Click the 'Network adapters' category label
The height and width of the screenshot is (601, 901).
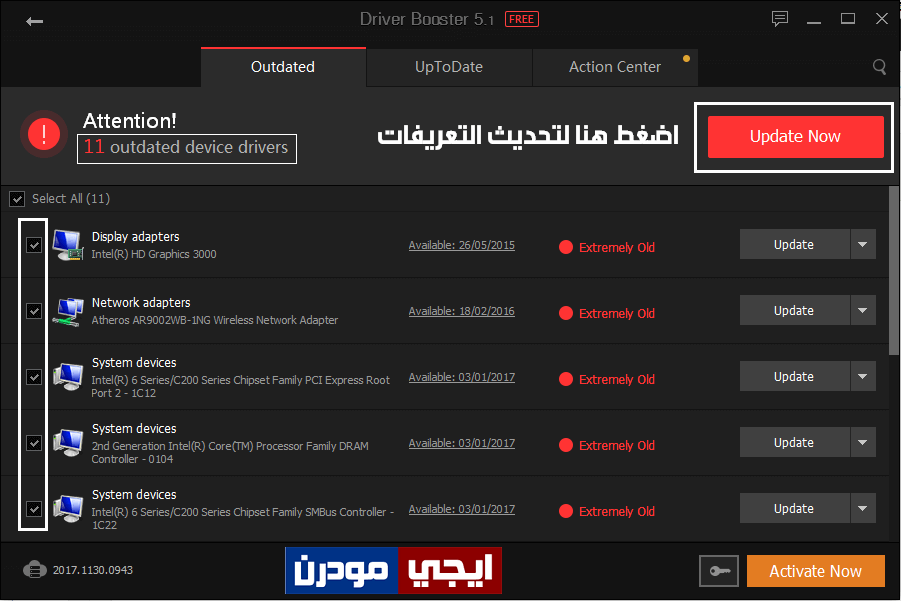click(141, 303)
